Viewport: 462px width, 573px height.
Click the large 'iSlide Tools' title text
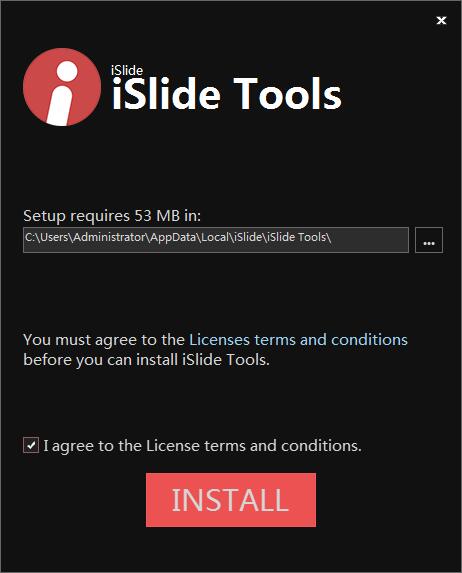coord(227,94)
